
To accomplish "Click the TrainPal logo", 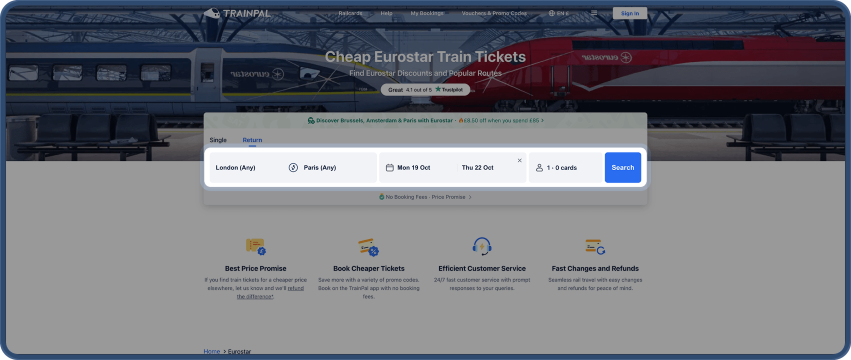I will pyautogui.click(x=237, y=13).
